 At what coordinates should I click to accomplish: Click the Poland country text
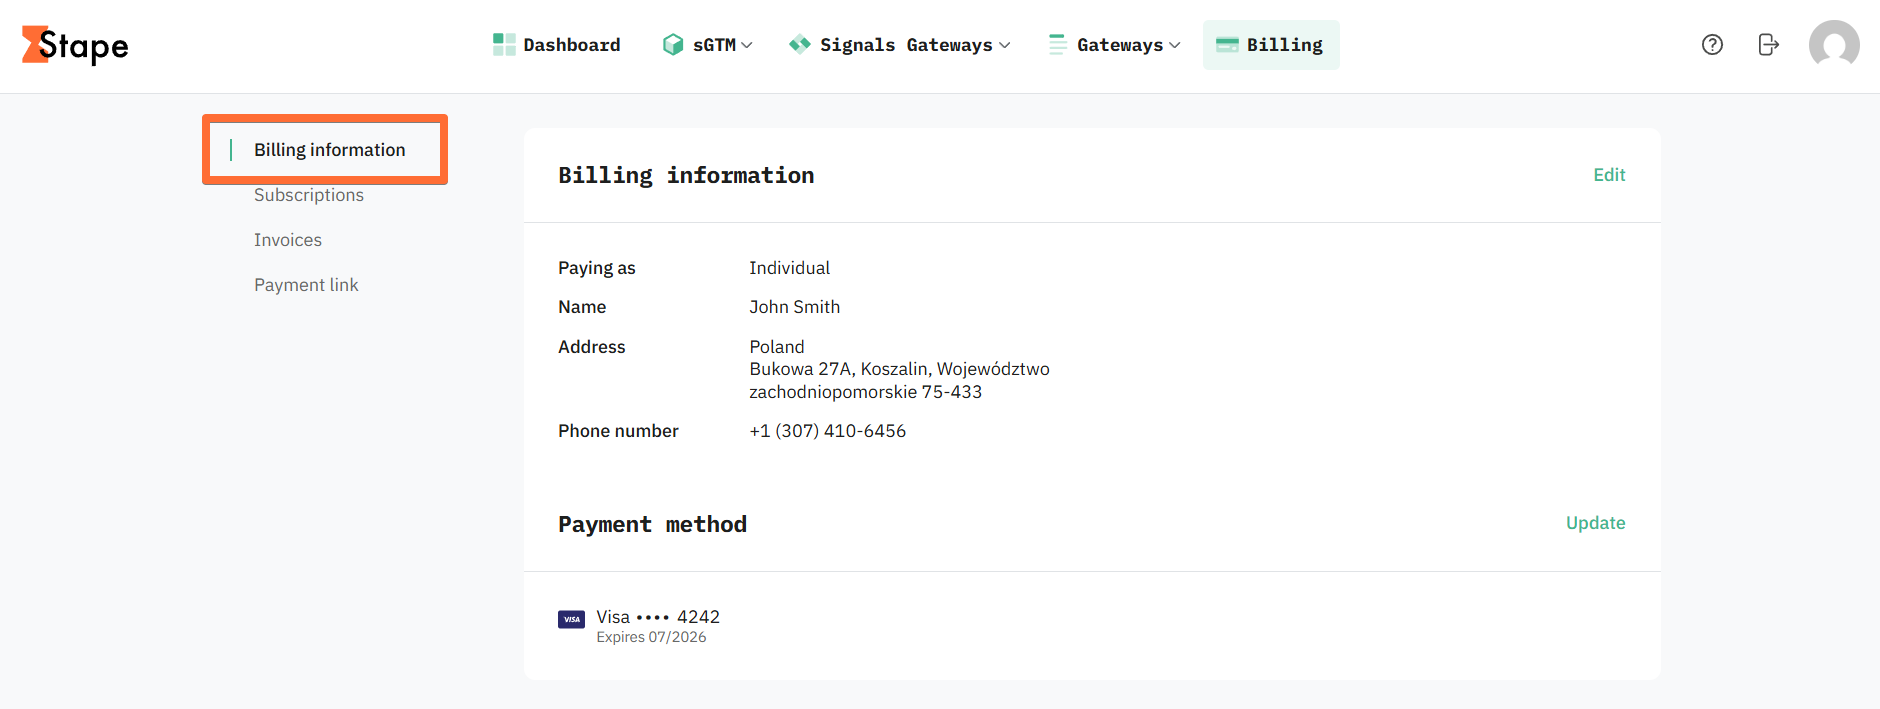point(776,347)
